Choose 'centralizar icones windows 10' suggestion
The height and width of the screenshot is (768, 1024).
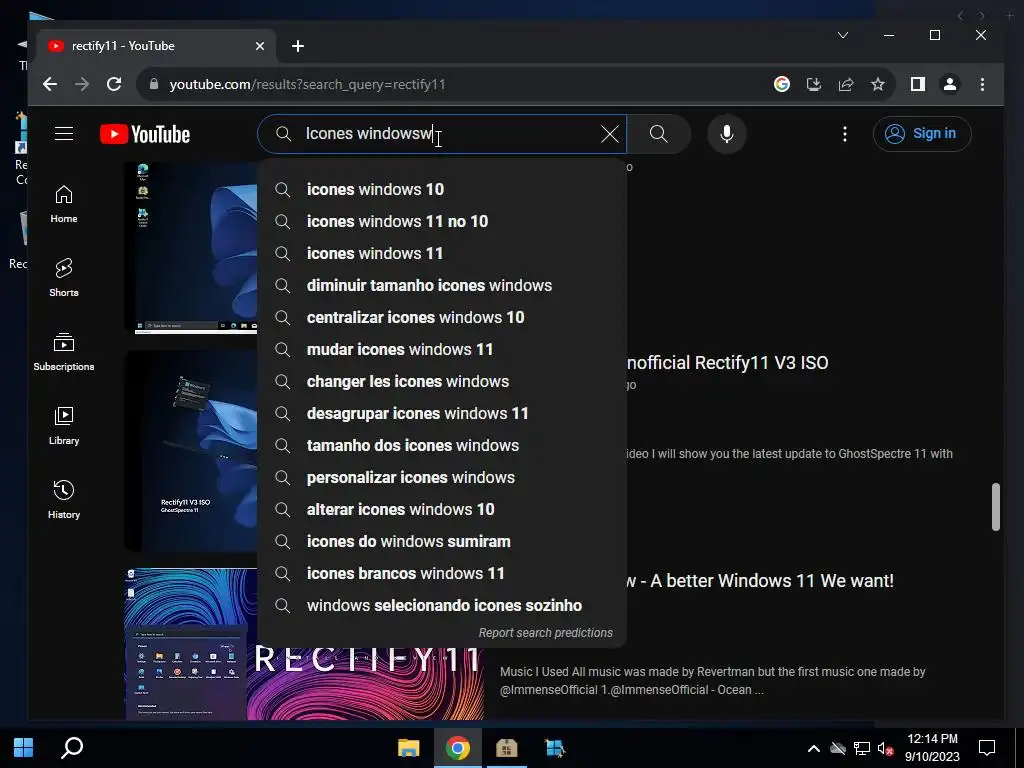tap(441, 317)
